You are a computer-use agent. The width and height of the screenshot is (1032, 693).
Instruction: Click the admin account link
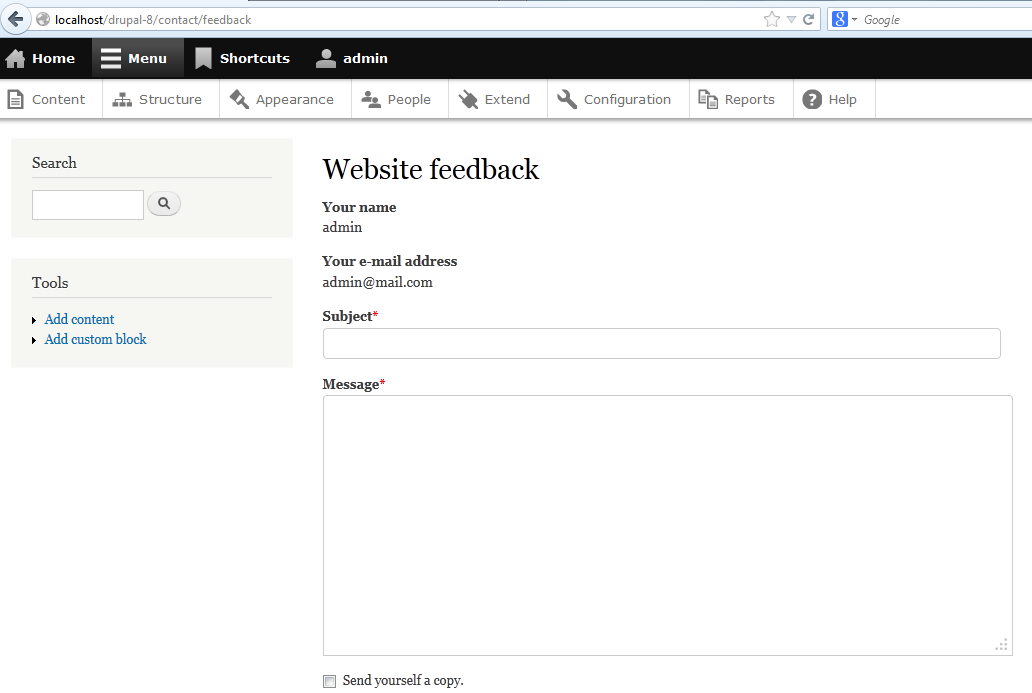[351, 57]
